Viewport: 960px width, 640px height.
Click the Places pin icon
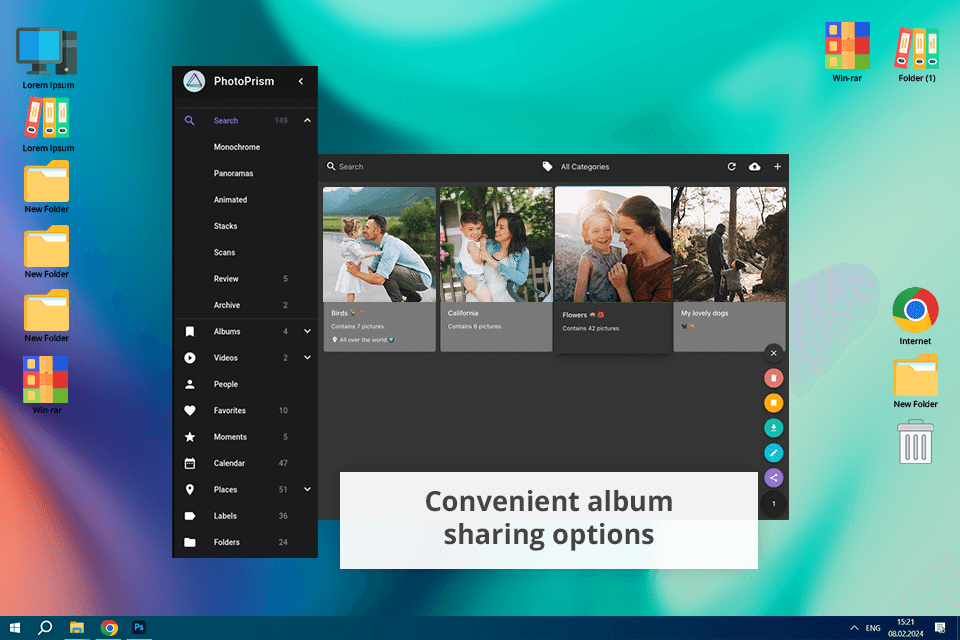(x=190, y=489)
